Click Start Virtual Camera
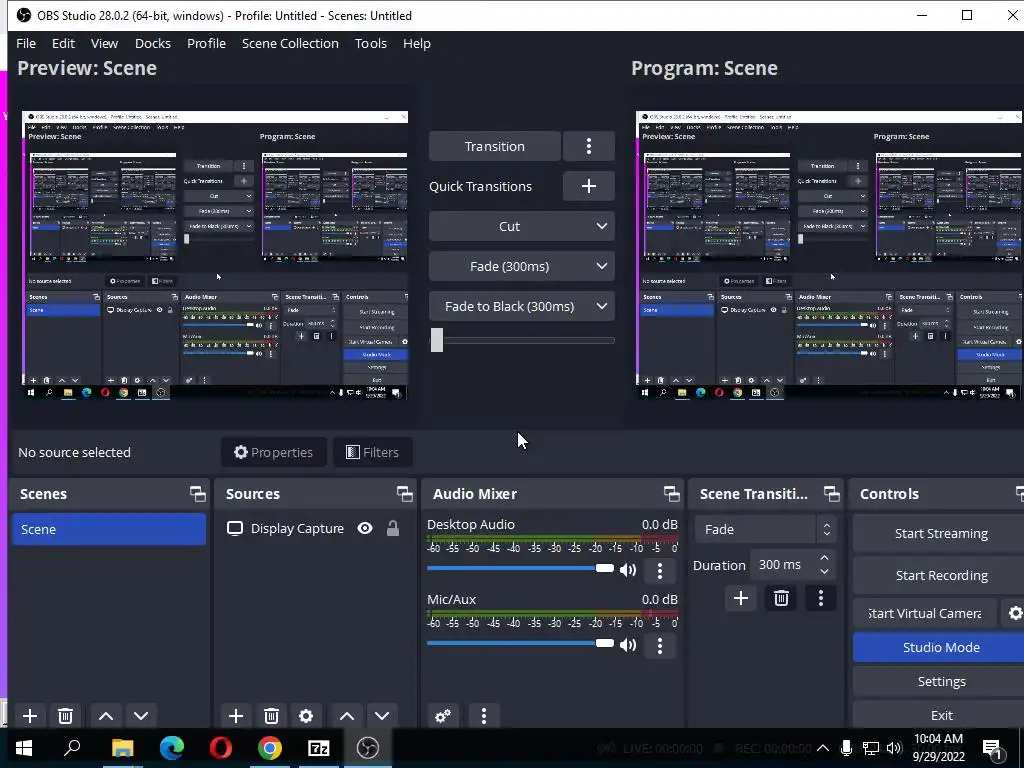The width and height of the screenshot is (1024, 768). point(925,613)
